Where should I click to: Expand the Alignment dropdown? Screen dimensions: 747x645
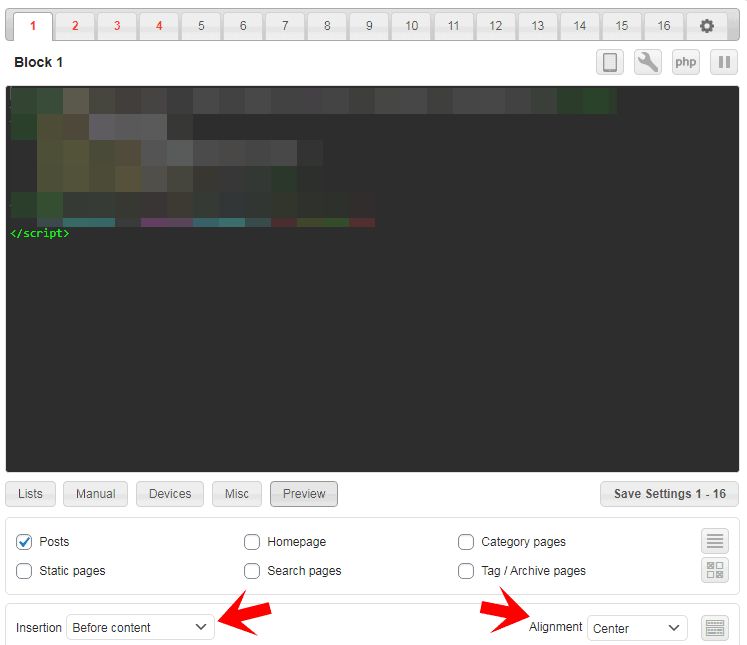coord(636,628)
